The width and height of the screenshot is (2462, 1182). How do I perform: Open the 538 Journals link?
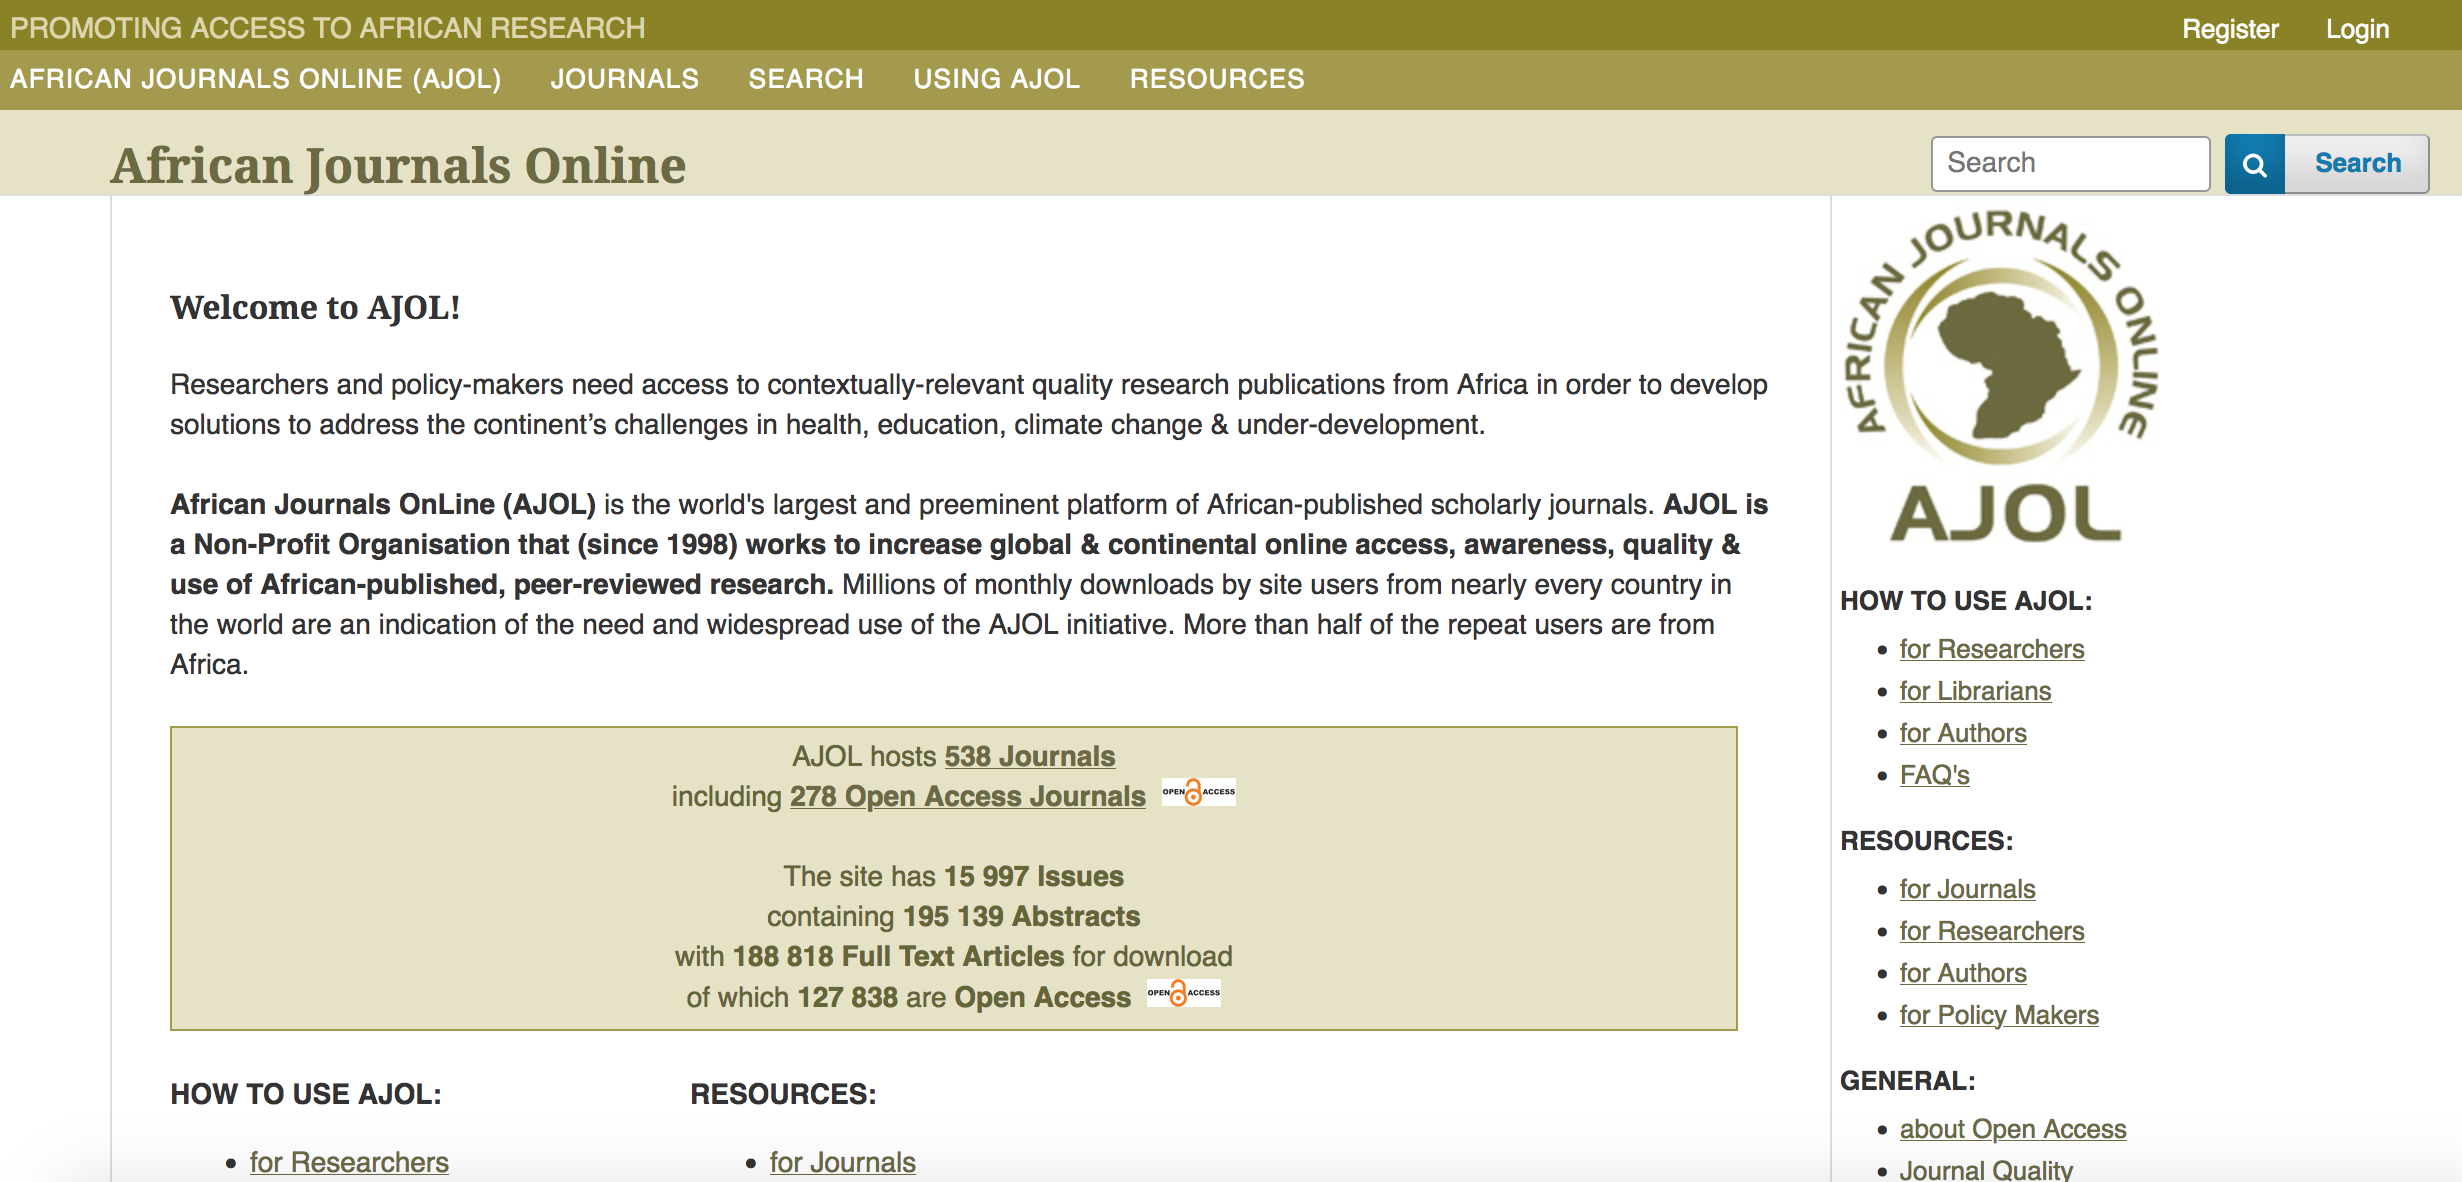[1029, 756]
